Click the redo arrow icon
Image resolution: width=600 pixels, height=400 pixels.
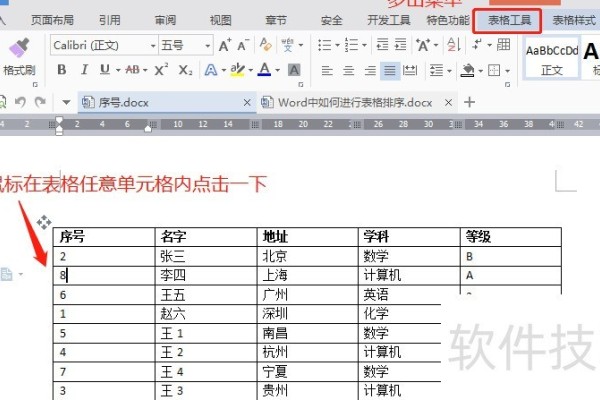tap(40, 102)
